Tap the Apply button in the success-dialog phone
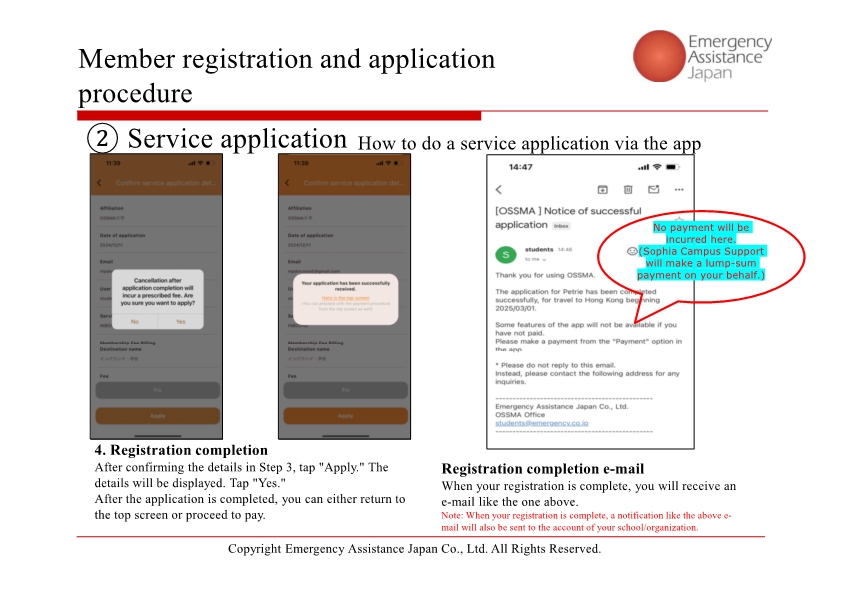The height and width of the screenshot is (596, 842). 345,416
